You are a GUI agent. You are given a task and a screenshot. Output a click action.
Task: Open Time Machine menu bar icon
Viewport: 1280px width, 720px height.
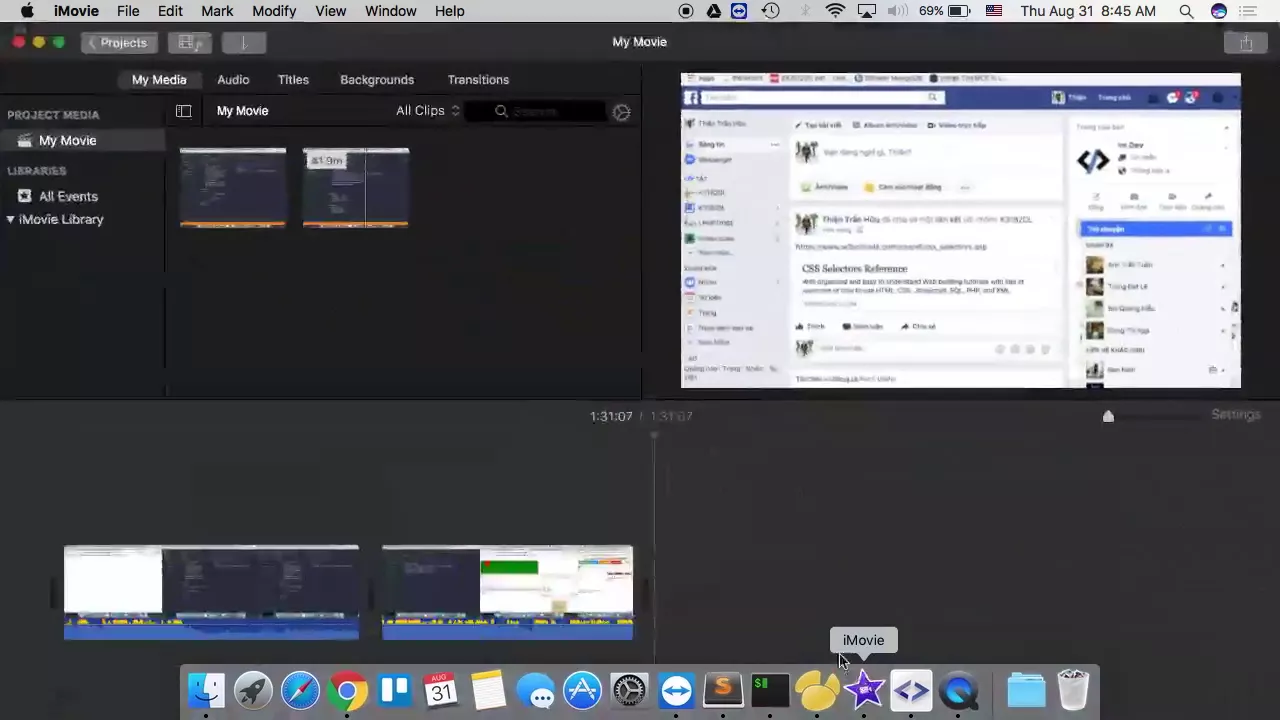(770, 11)
